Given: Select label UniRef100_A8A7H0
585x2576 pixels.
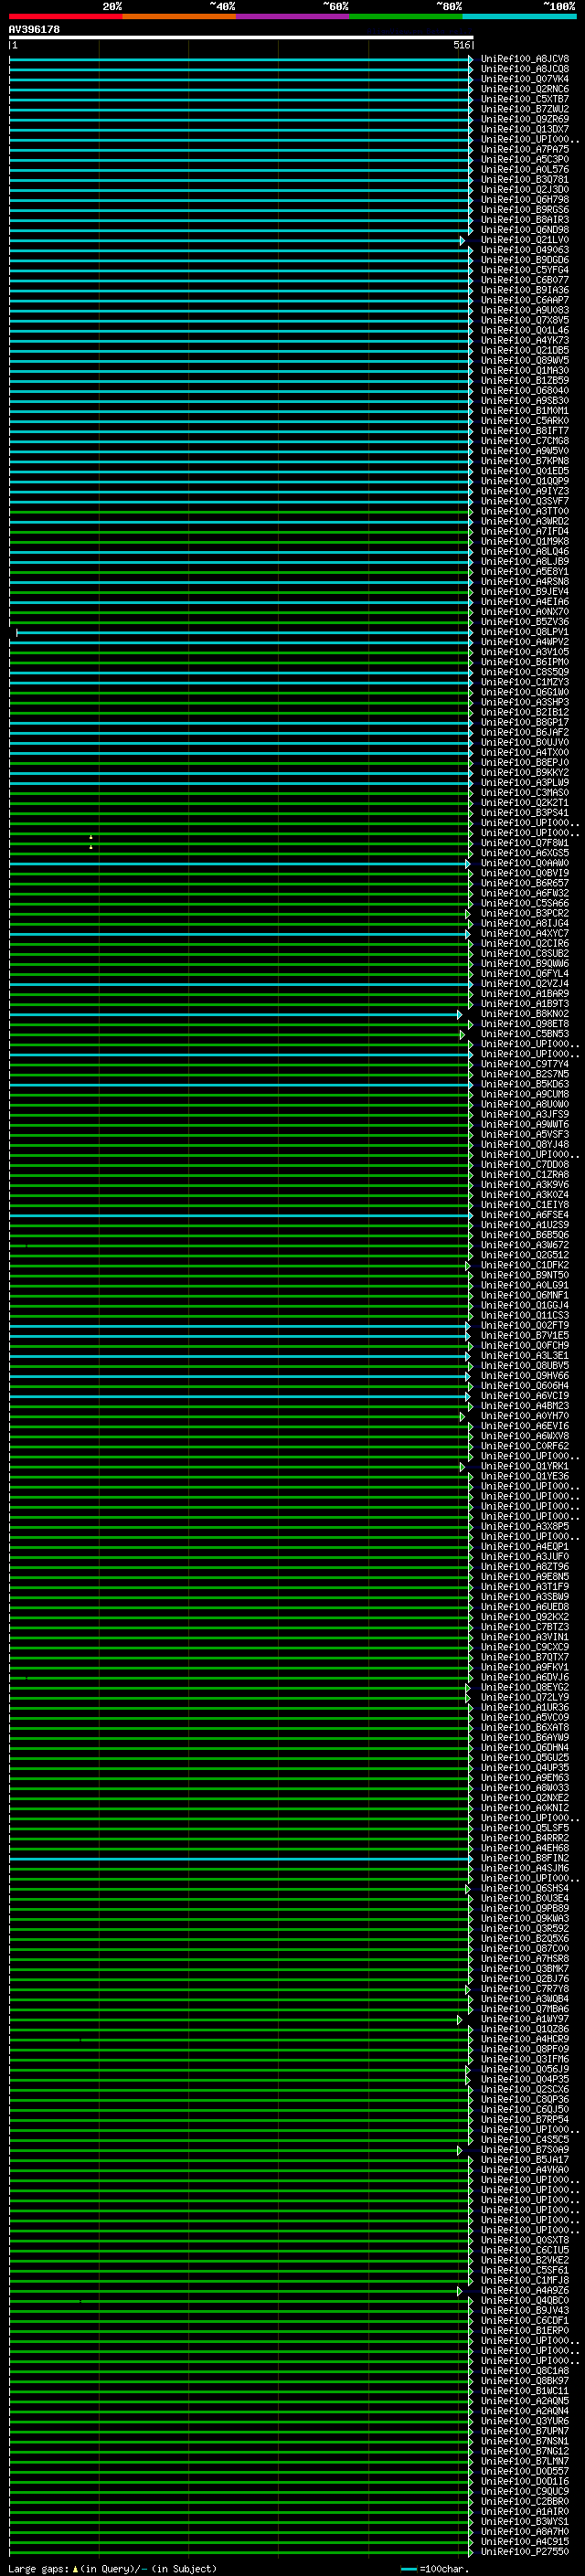Looking at the screenshot, I should click(x=525, y=2531).
